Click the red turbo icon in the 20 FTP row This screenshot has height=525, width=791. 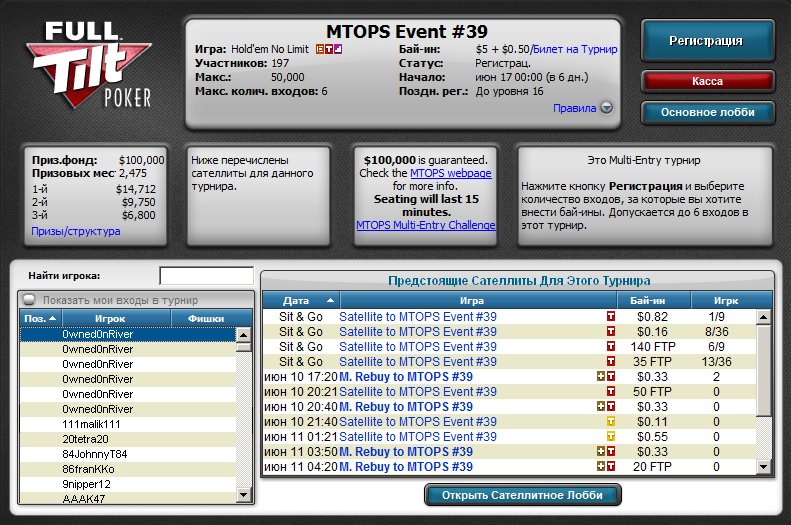point(611,466)
